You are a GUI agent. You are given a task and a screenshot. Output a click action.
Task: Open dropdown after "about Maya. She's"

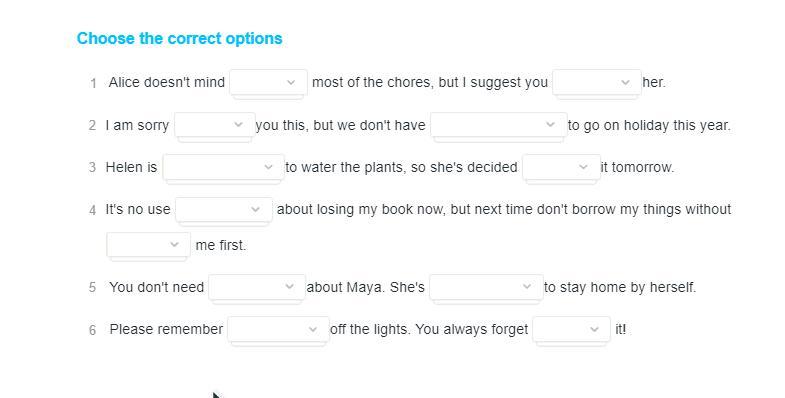pos(487,287)
